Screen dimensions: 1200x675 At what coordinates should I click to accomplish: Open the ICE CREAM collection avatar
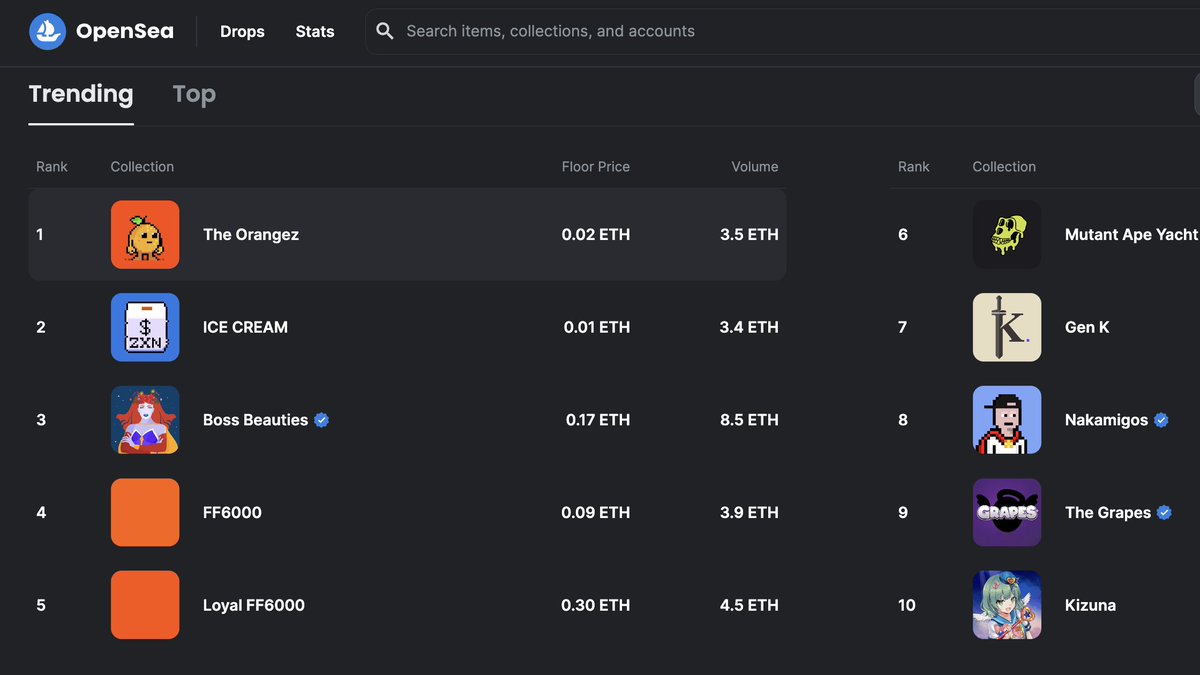tap(145, 327)
